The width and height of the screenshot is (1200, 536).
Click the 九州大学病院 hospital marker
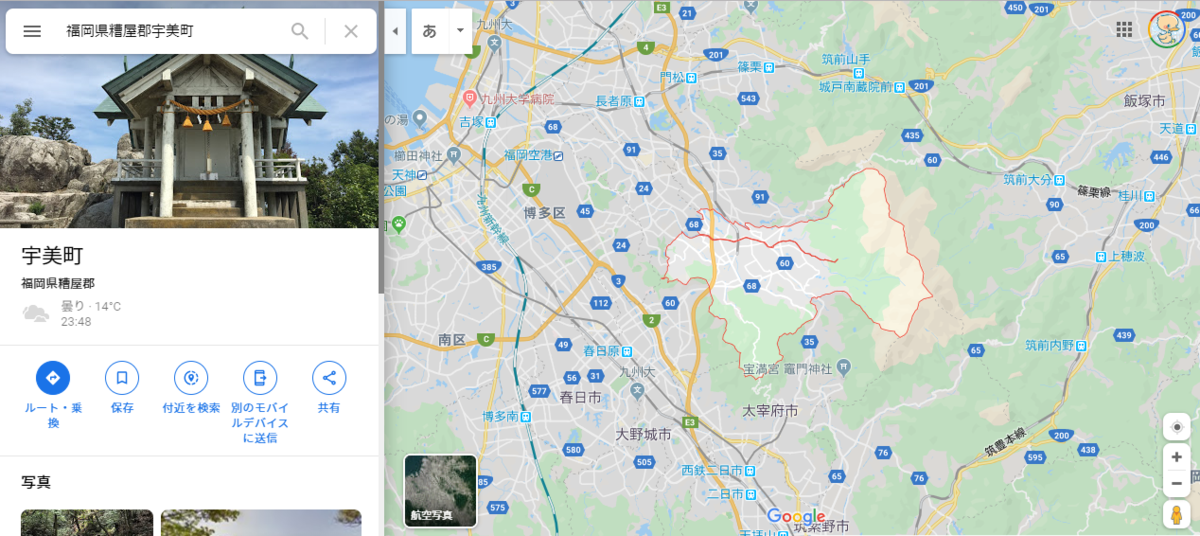coord(469,99)
